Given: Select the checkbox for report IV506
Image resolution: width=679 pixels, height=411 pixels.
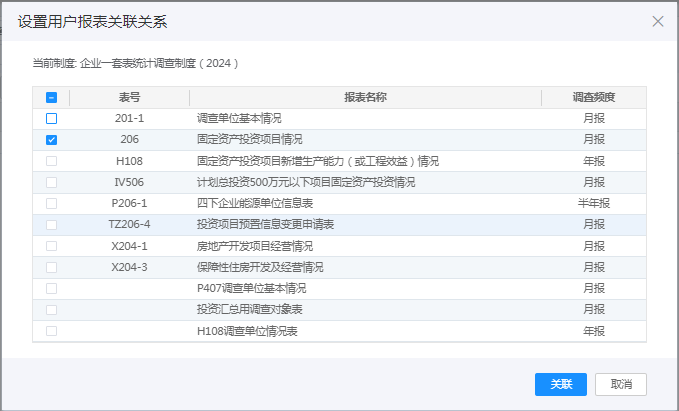Looking at the screenshot, I should [x=51, y=182].
